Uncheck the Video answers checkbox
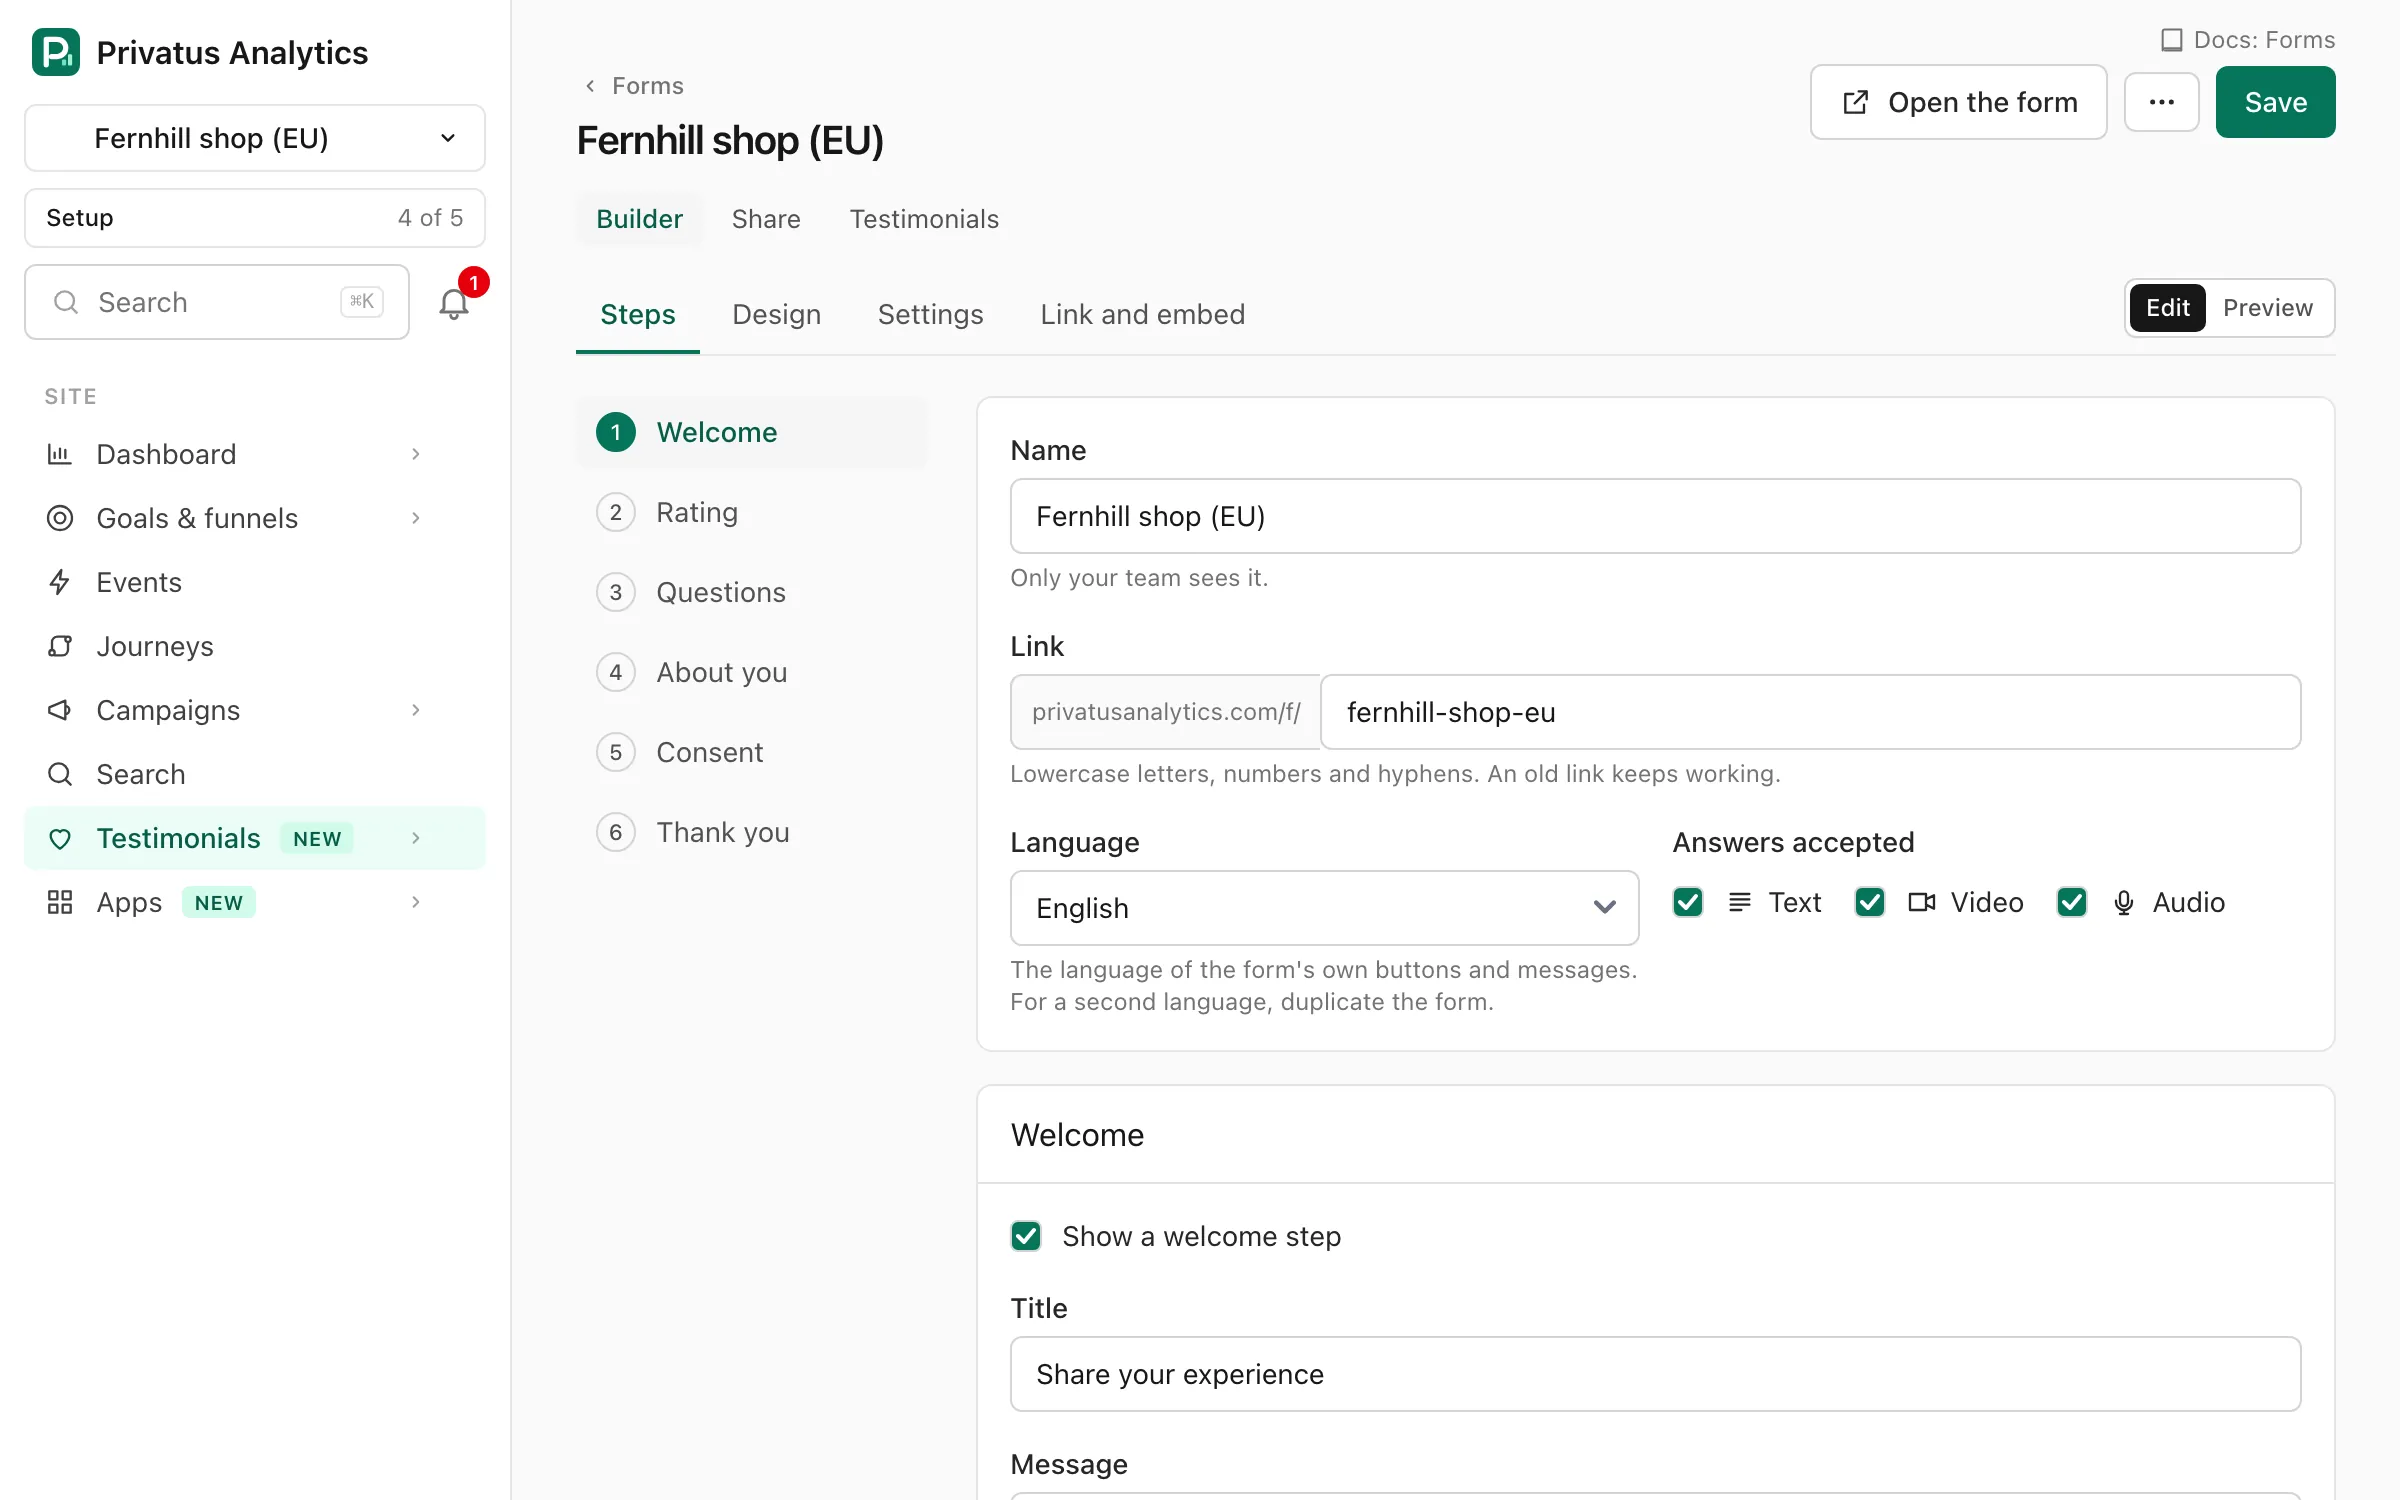This screenshot has width=2400, height=1500. (x=1870, y=902)
